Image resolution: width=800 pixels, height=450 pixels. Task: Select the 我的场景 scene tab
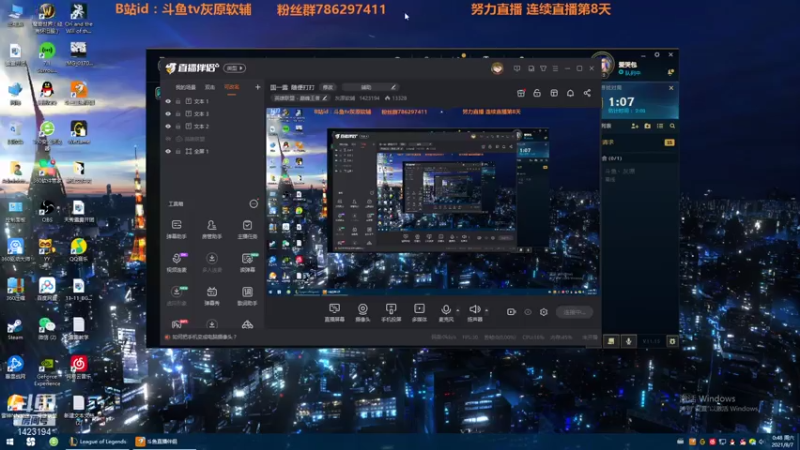point(186,87)
